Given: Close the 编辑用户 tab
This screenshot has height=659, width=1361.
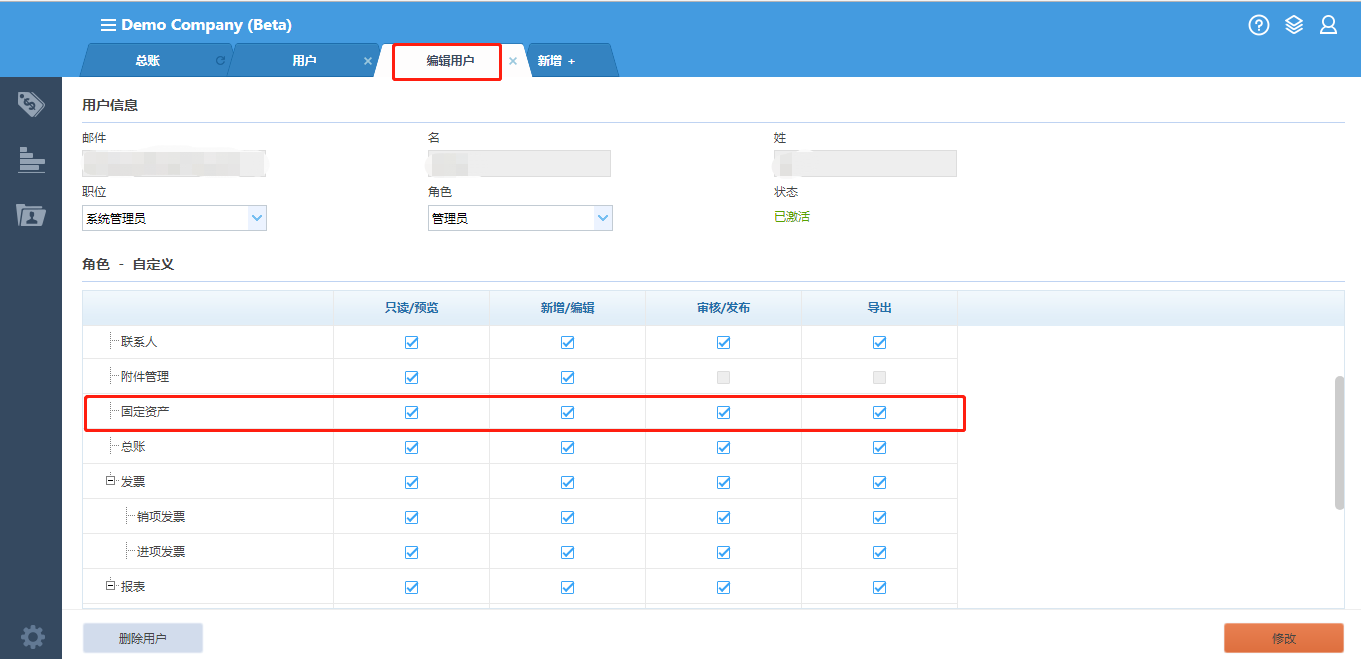Looking at the screenshot, I should pyautogui.click(x=513, y=61).
